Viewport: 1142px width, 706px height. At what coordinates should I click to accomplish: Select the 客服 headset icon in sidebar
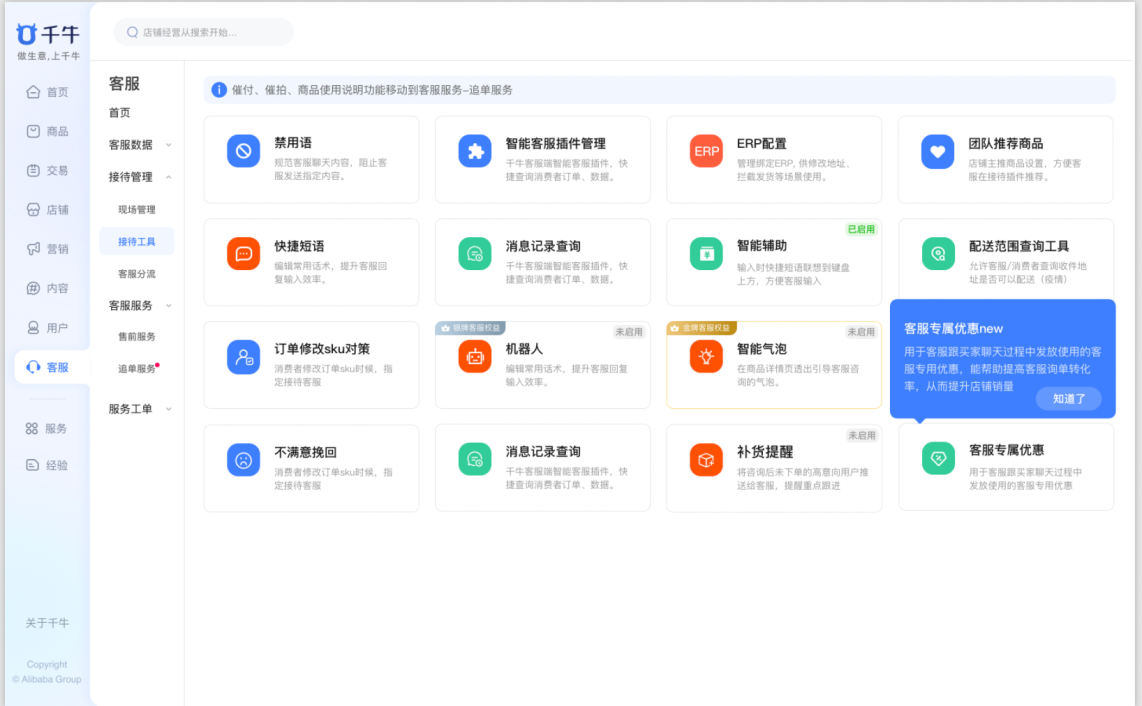tap(33, 367)
